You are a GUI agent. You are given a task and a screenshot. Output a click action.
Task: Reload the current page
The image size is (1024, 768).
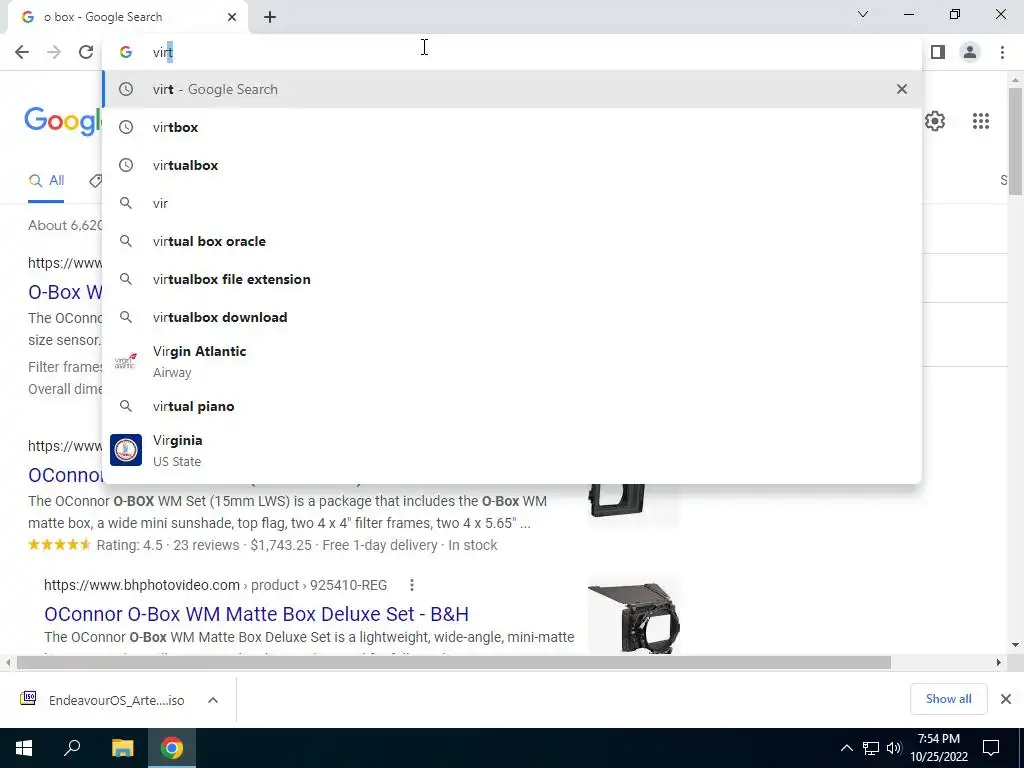point(86,52)
